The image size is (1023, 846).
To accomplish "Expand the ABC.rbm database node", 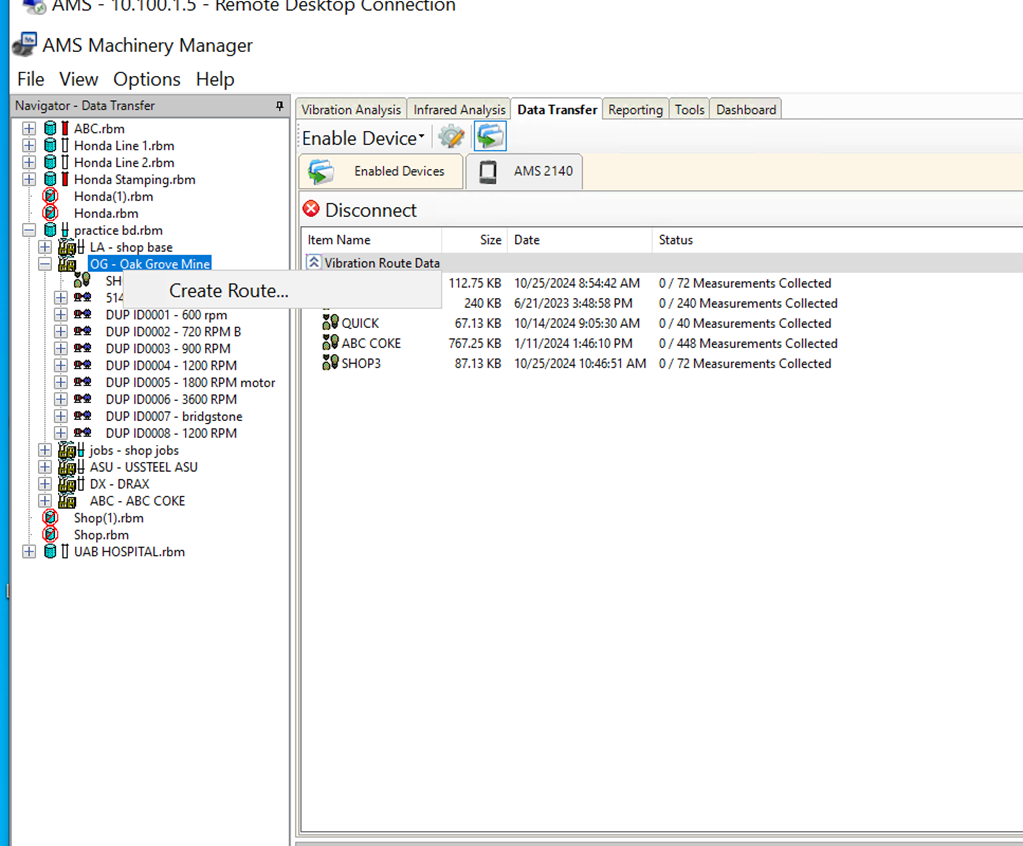I will [x=29, y=128].
